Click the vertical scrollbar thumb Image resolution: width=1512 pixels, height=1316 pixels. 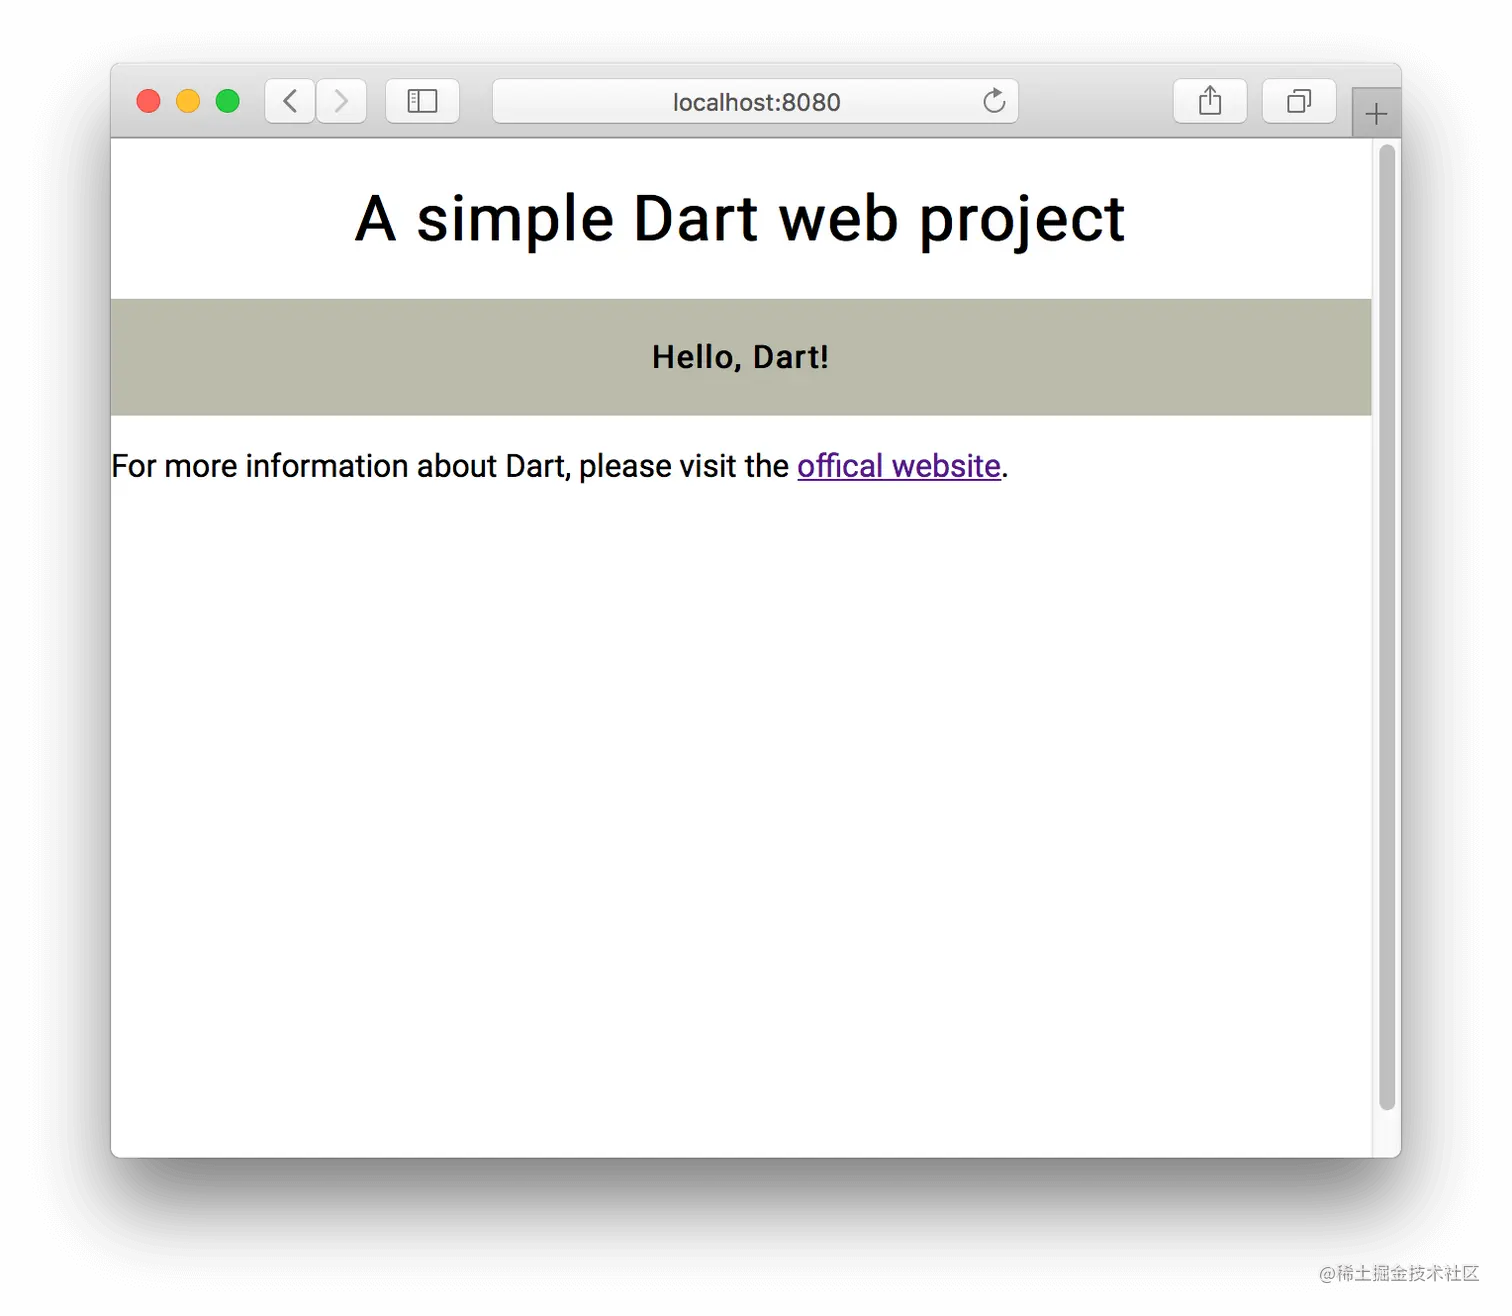[x=1387, y=627]
